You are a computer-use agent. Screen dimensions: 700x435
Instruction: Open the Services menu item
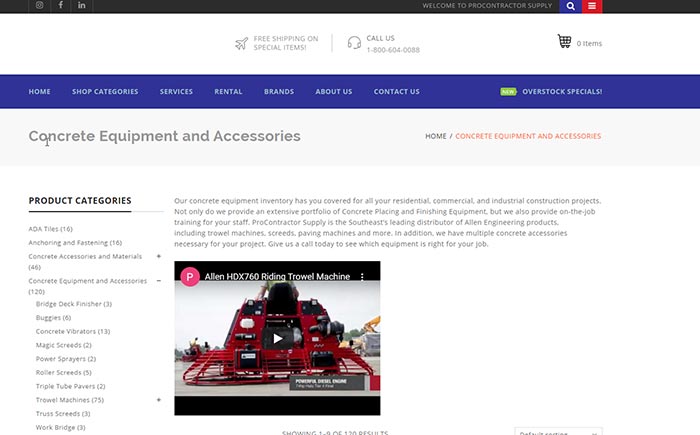pyautogui.click(x=176, y=92)
